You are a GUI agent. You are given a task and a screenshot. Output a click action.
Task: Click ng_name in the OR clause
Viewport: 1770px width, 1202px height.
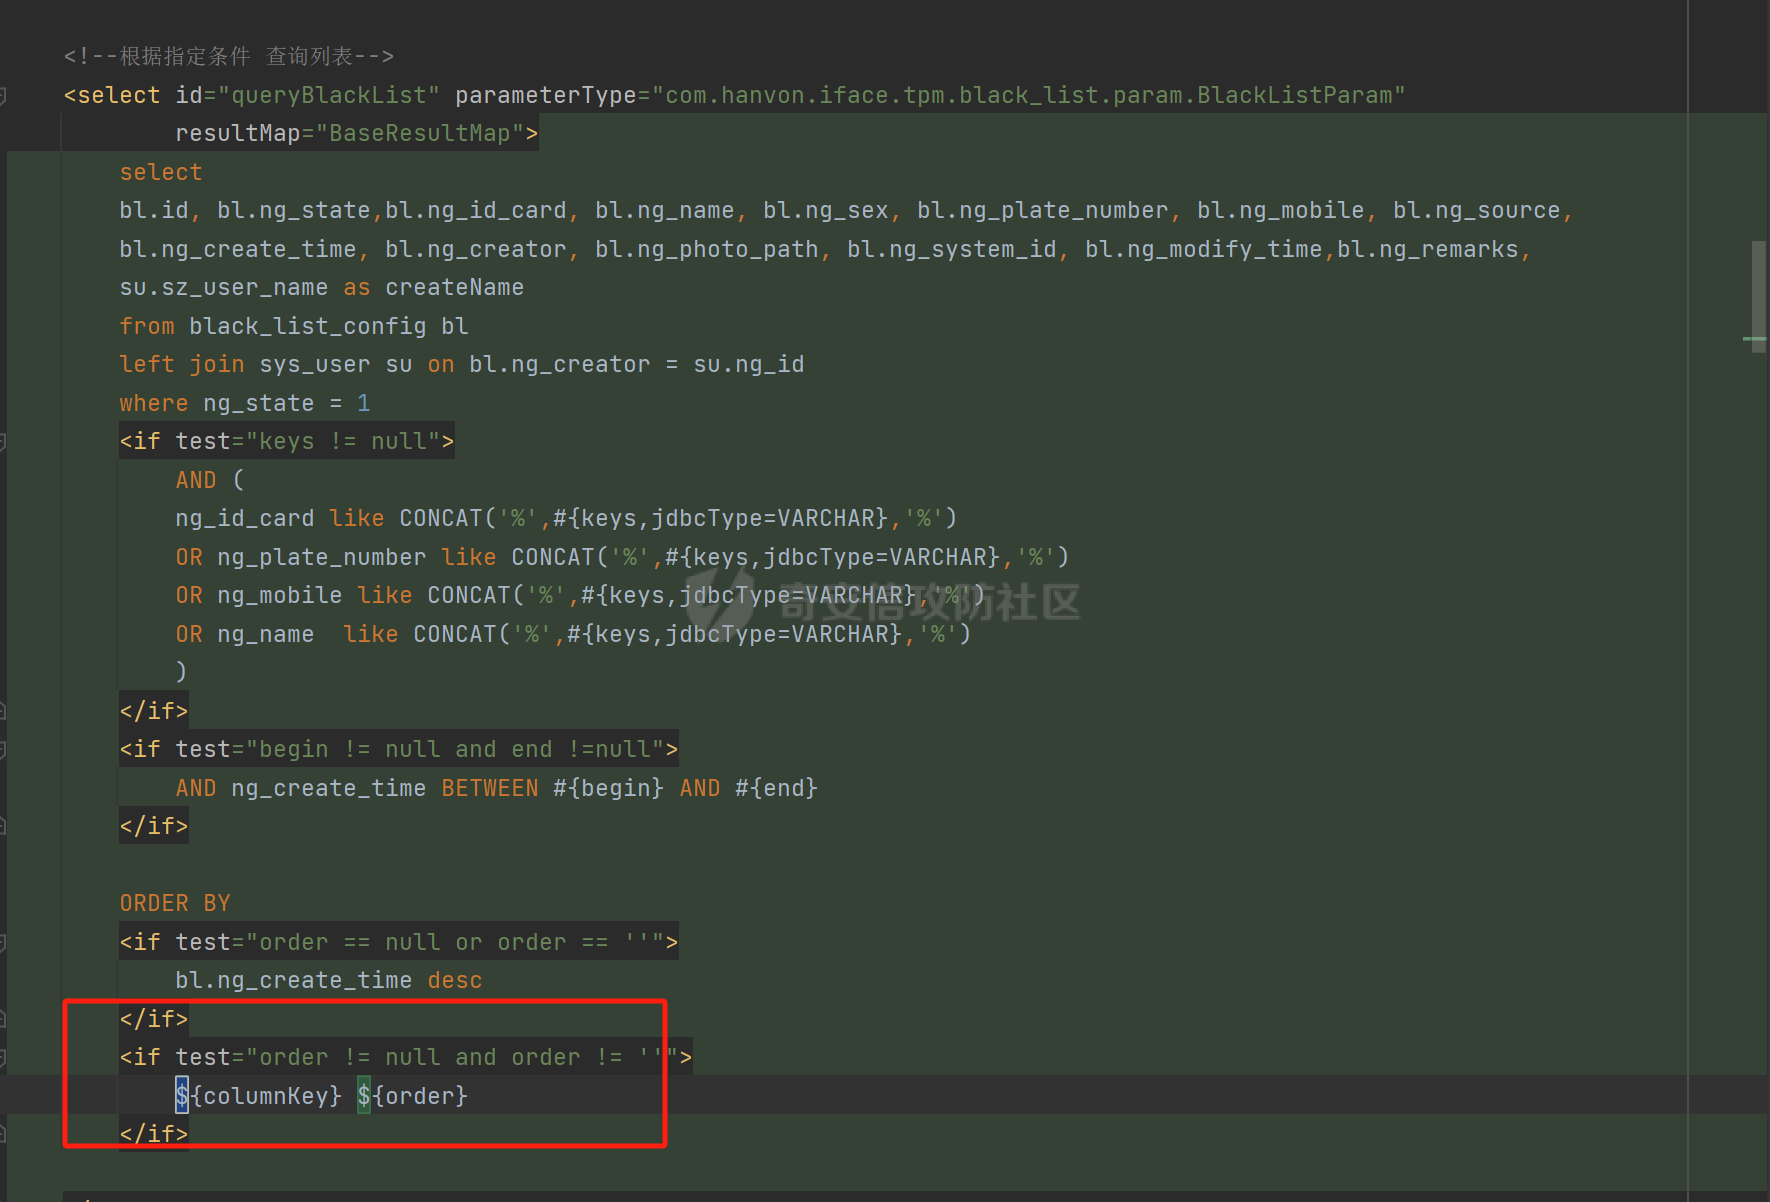point(266,634)
